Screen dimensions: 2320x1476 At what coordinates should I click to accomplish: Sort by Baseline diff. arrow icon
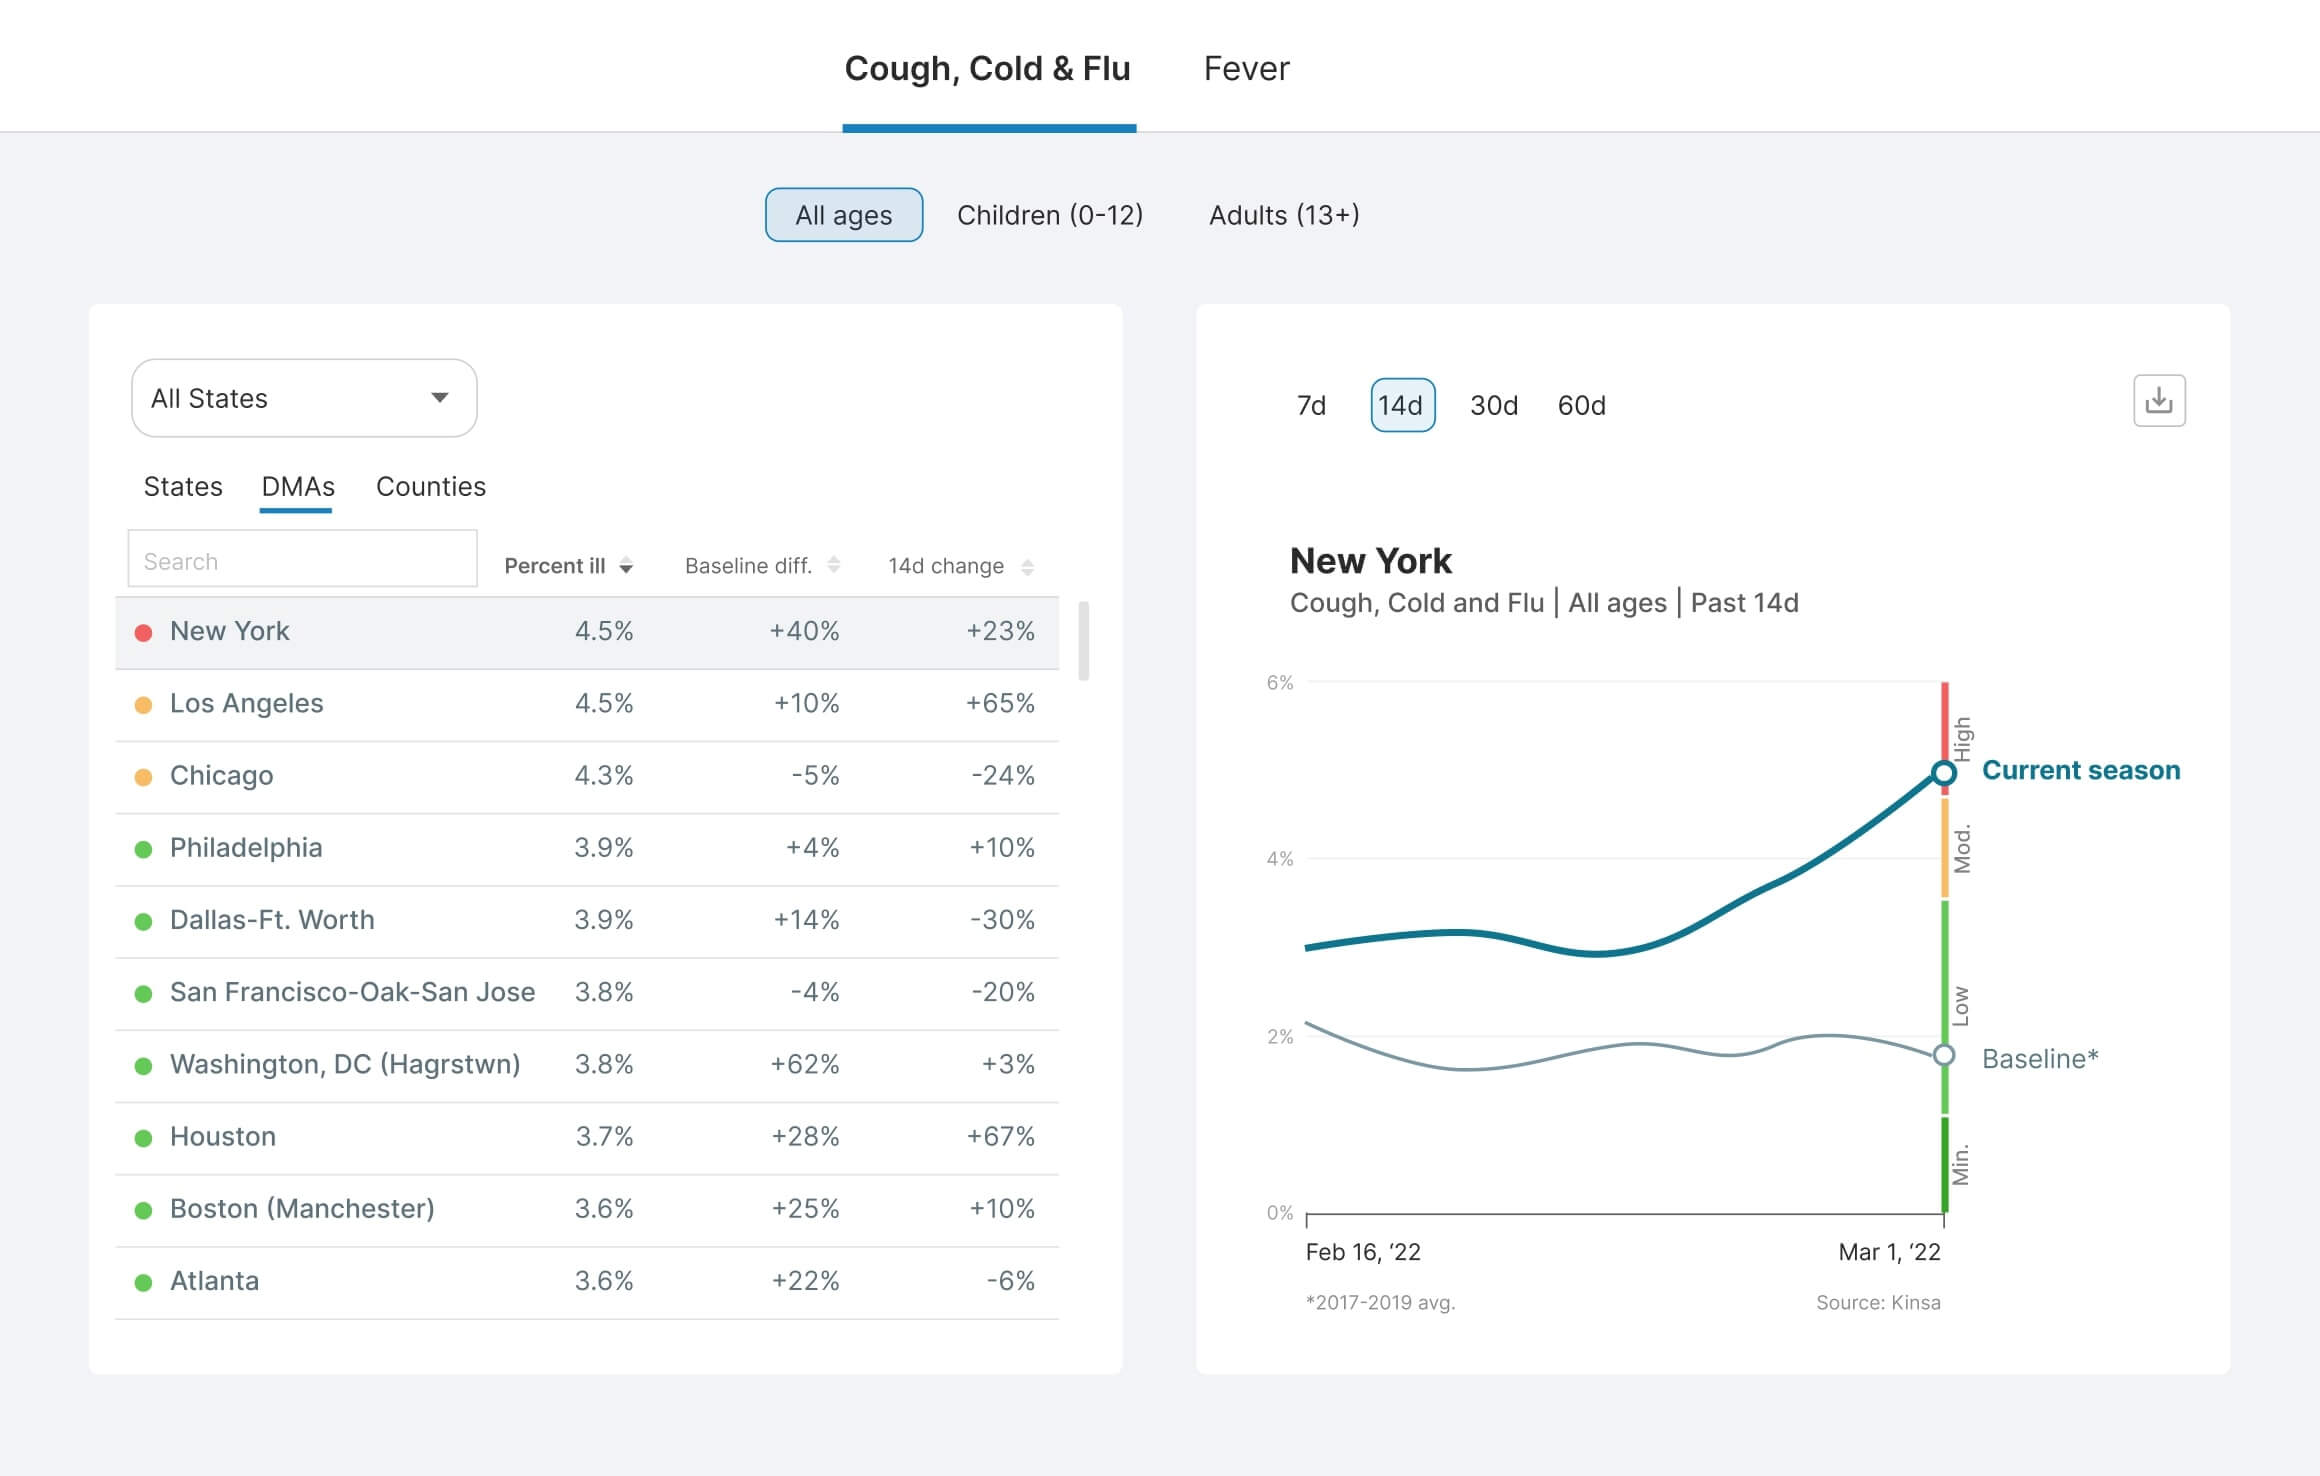pyautogui.click(x=833, y=566)
